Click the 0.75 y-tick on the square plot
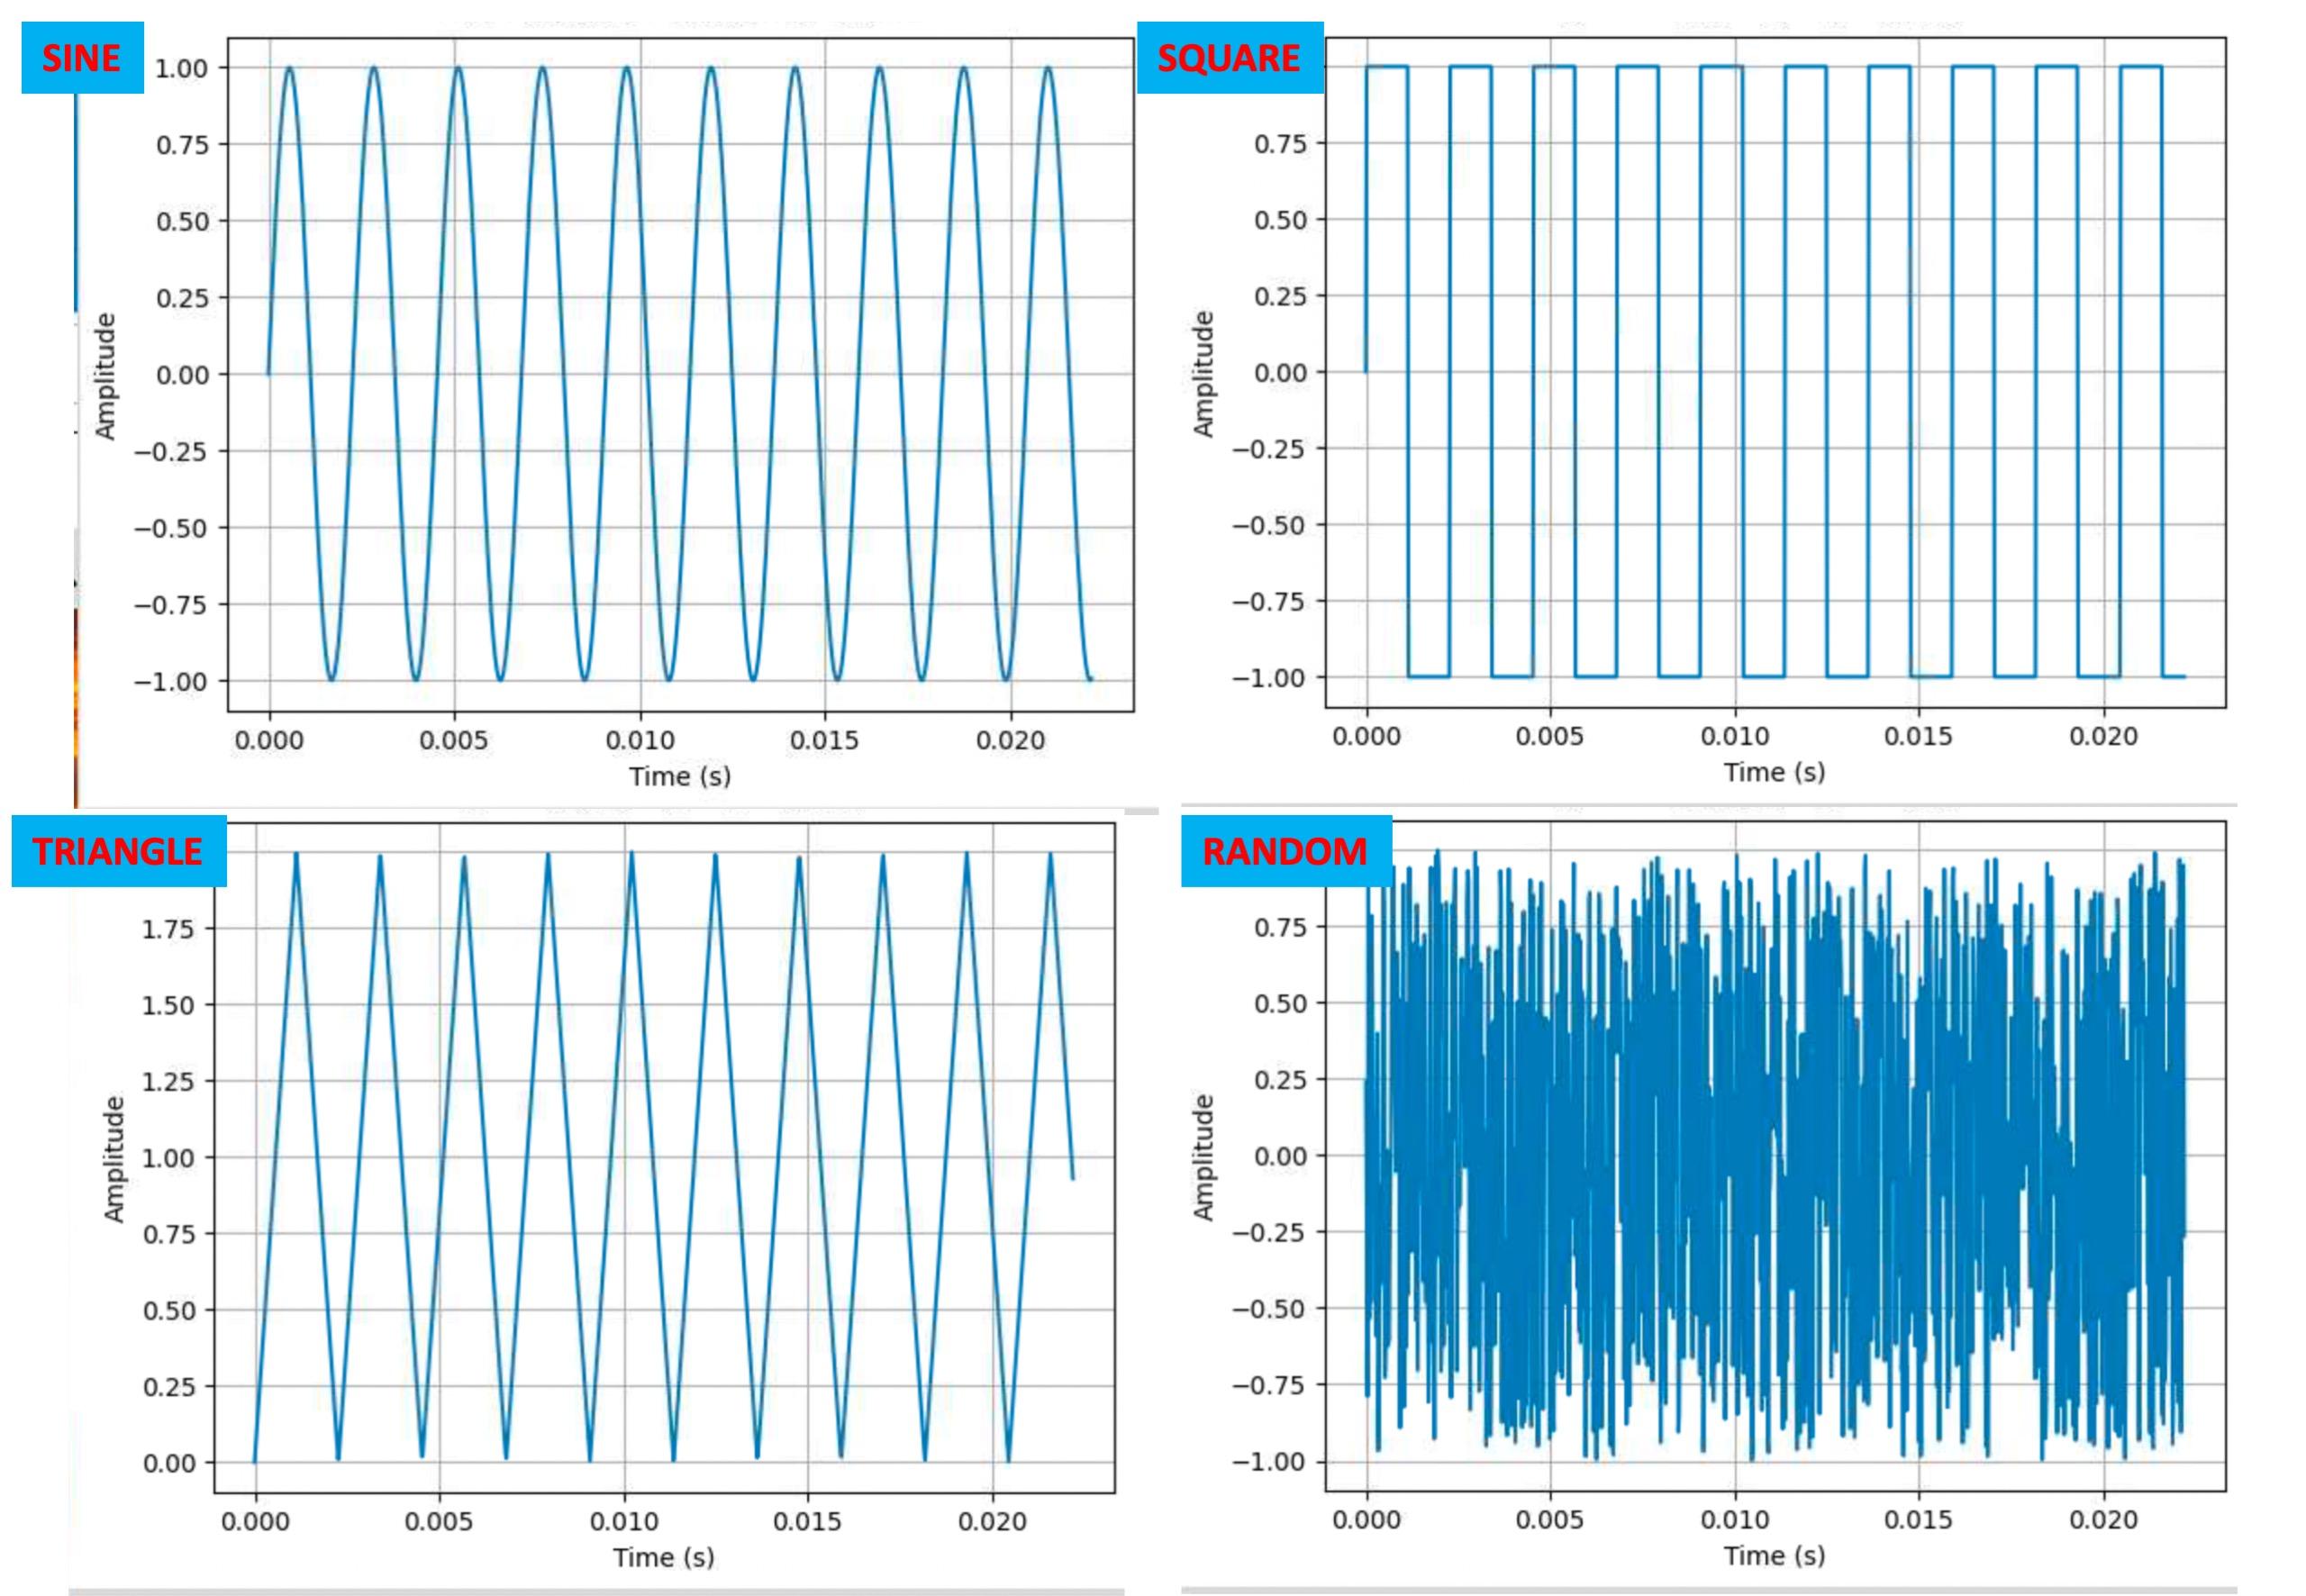The width and height of the screenshot is (2306, 1596). point(1281,144)
